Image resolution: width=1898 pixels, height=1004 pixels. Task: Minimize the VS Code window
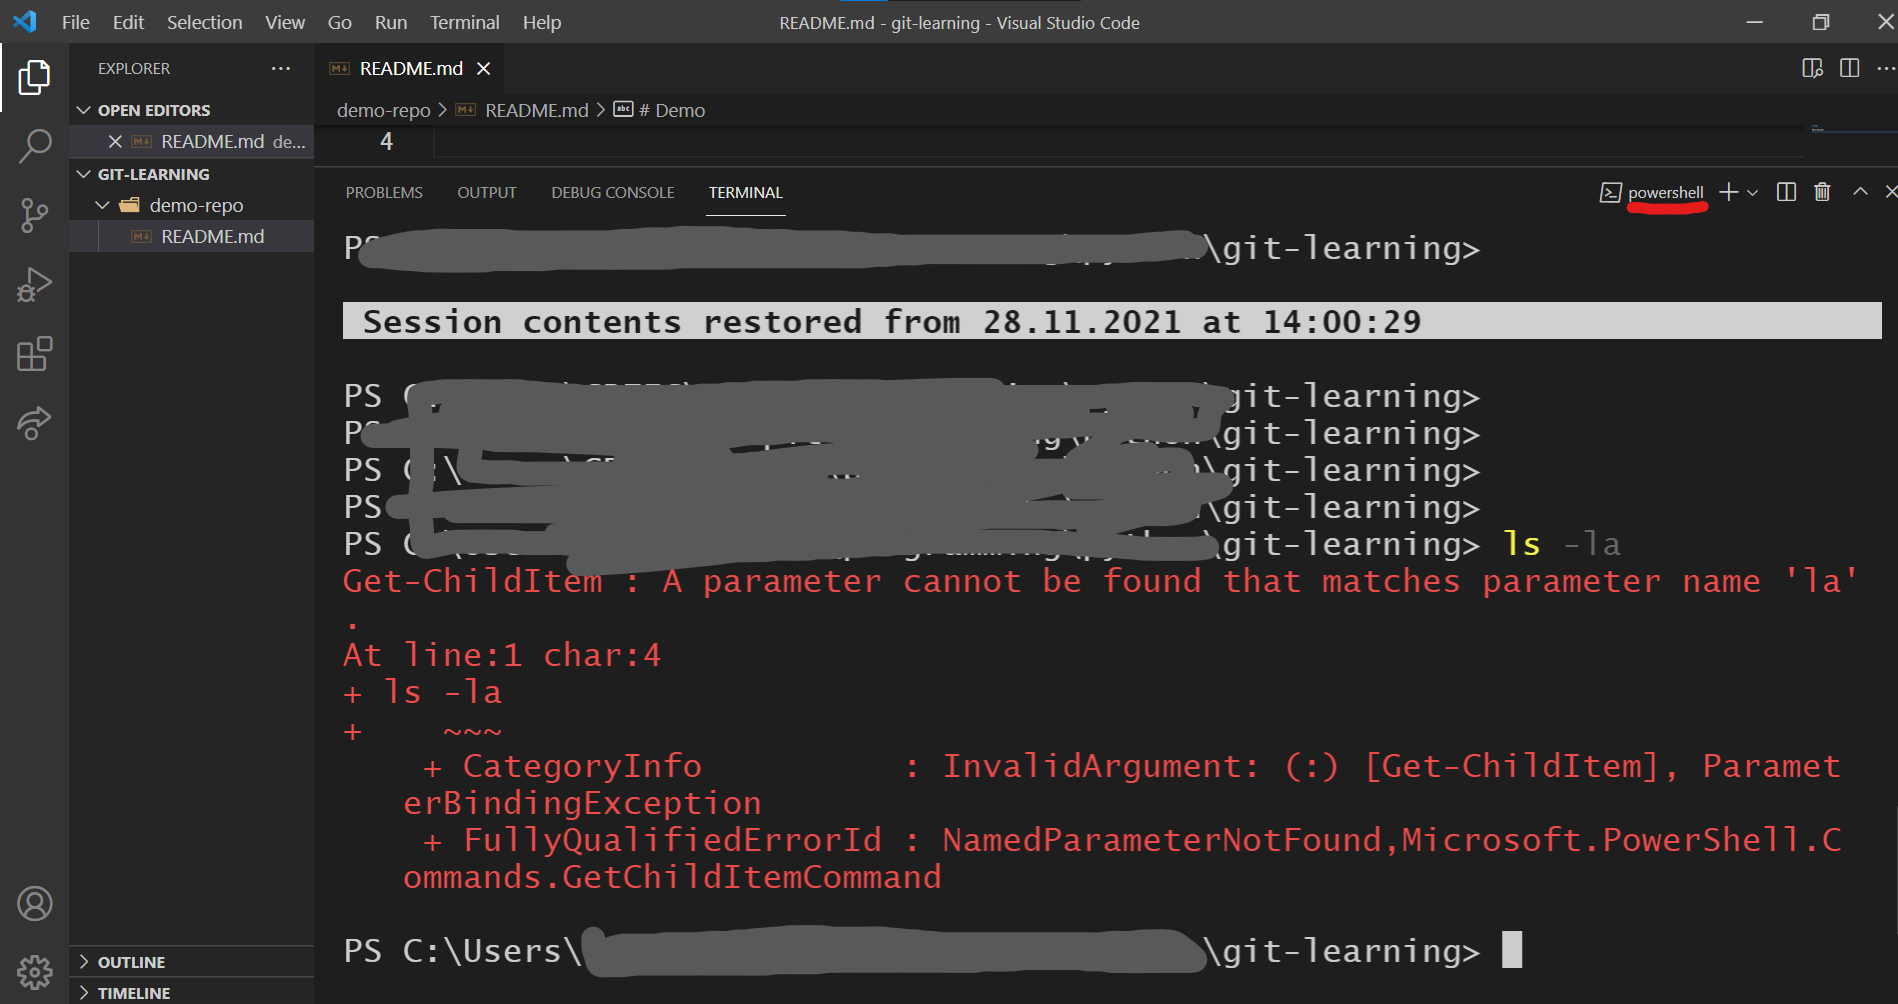[1754, 22]
